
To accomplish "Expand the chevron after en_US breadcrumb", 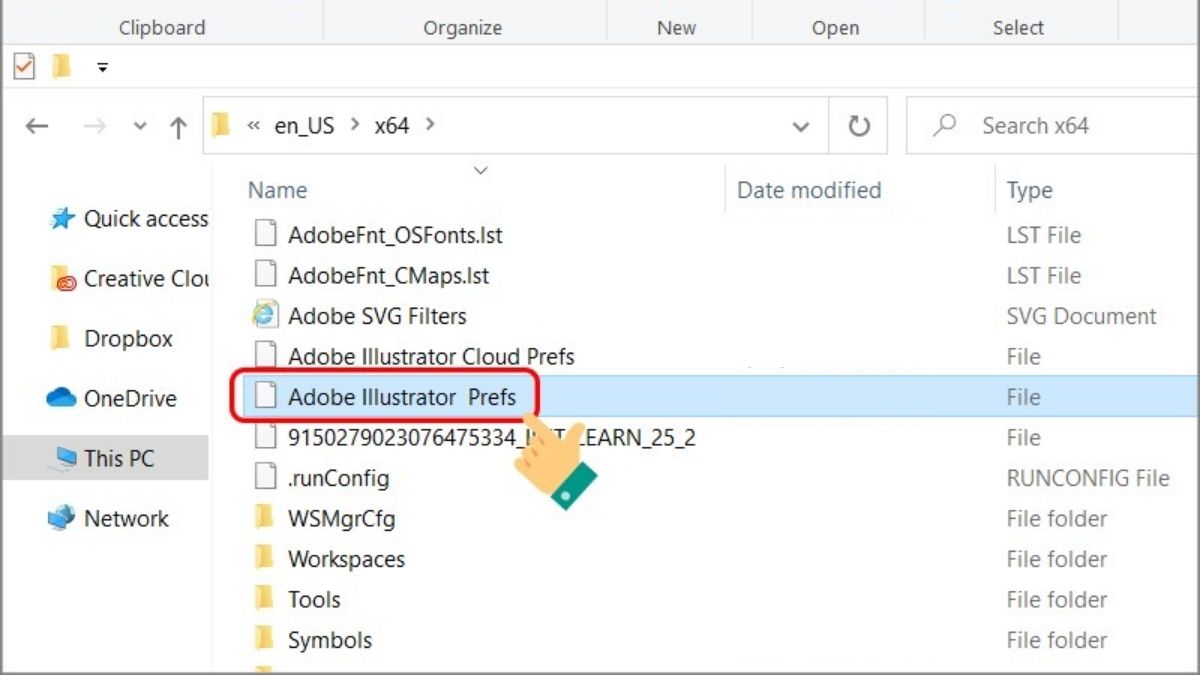I will (x=355, y=126).
